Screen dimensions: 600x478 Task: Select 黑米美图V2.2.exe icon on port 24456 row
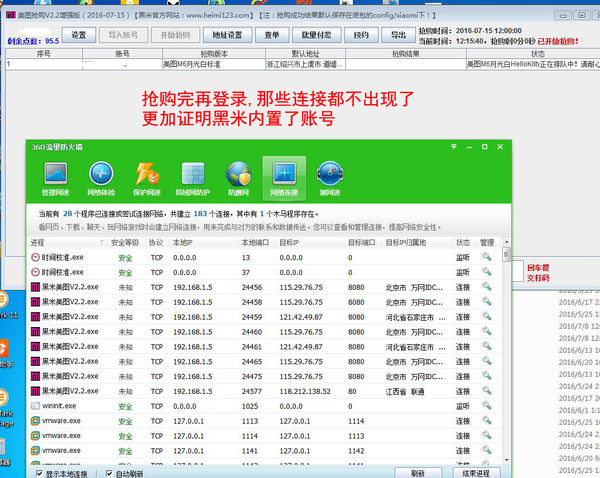coord(35,287)
